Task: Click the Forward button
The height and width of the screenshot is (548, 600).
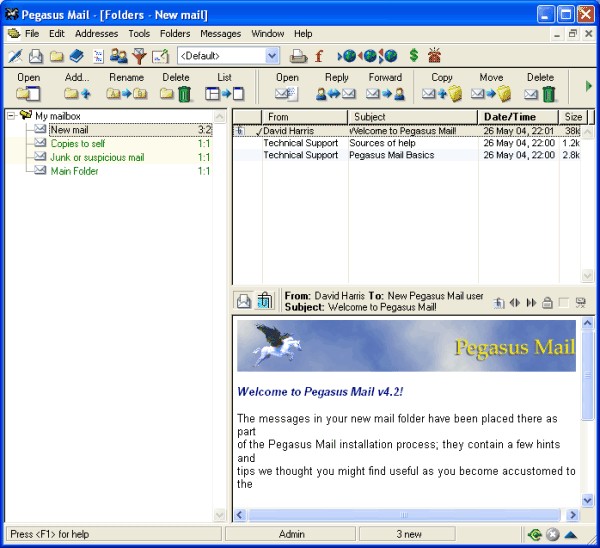Action: coord(385,86)
